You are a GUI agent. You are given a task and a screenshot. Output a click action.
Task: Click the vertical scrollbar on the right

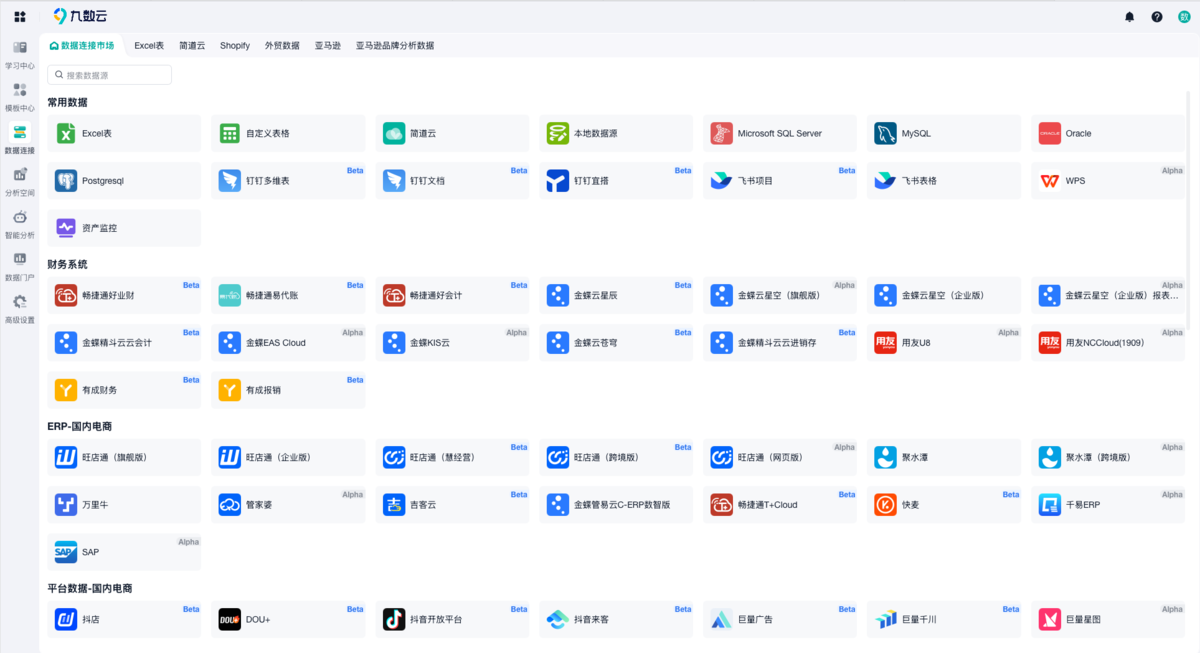(1188, 210)
